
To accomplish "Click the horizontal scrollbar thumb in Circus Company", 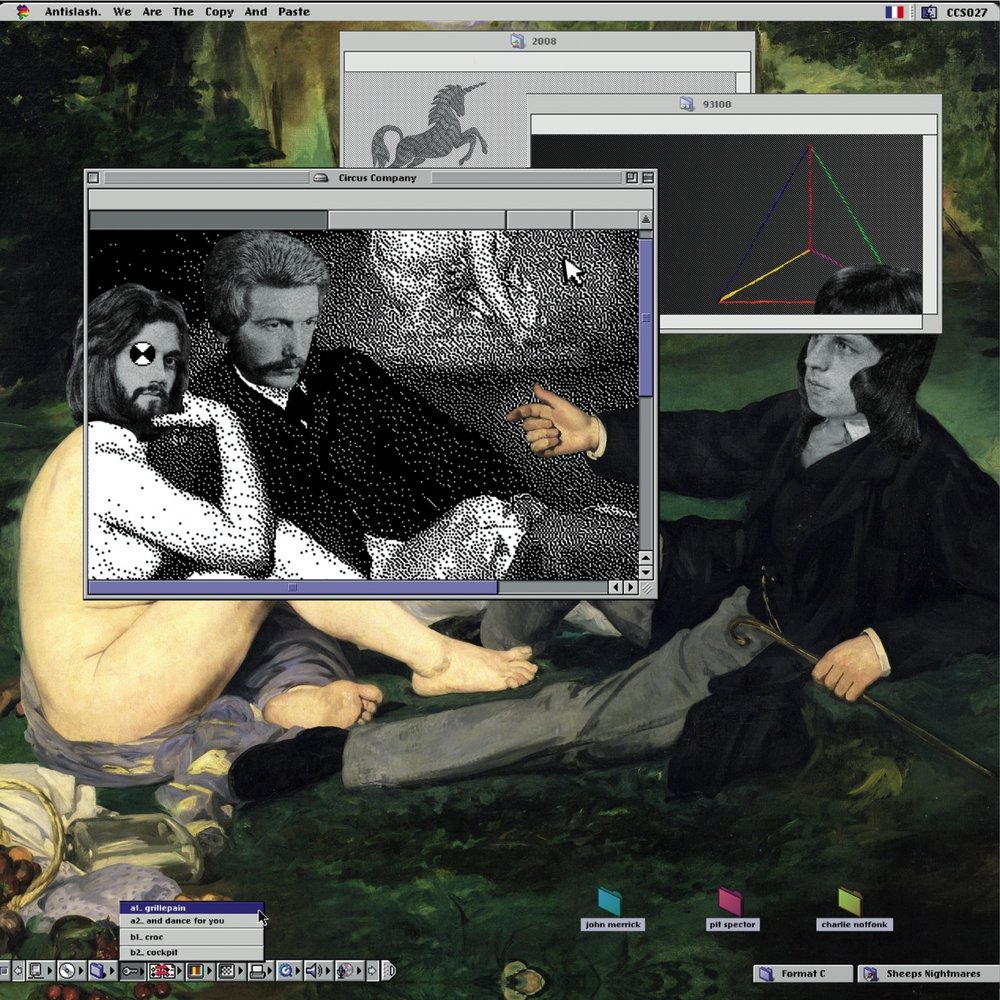I will pos(292,588).
